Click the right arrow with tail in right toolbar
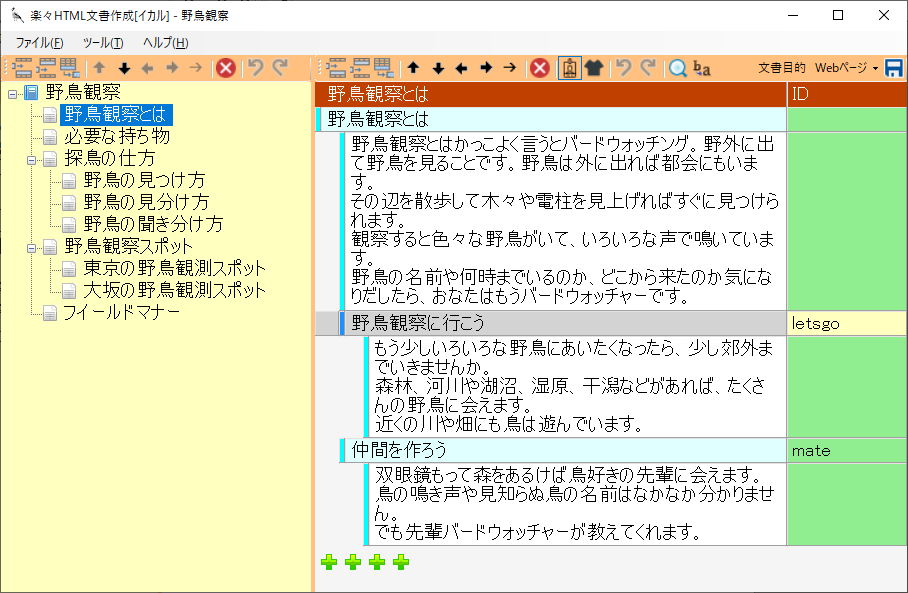Image resolution: width=908 pixels, height=593 pixels. pyautogui.click(x=510, y=68)
